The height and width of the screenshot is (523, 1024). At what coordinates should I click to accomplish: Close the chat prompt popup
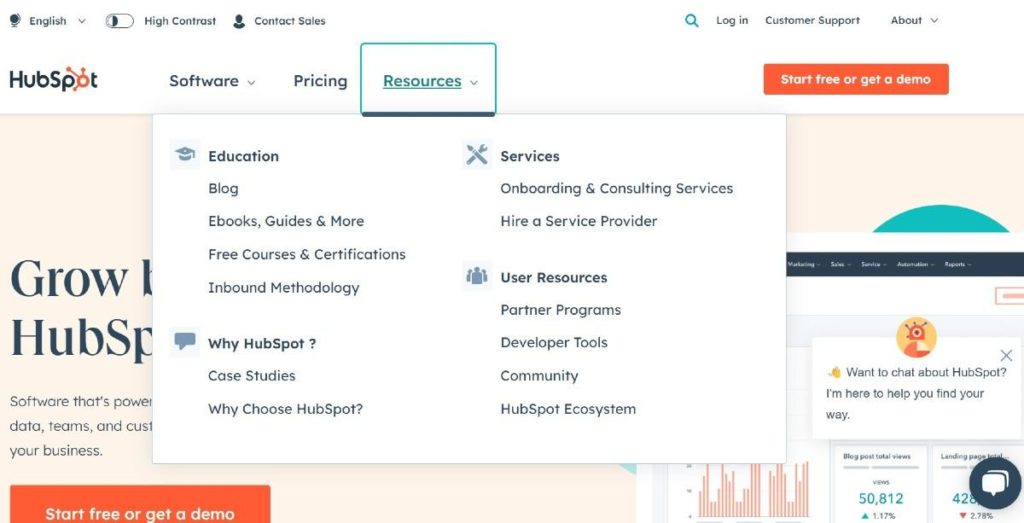pyautogui.click(x=1006, y=355)
